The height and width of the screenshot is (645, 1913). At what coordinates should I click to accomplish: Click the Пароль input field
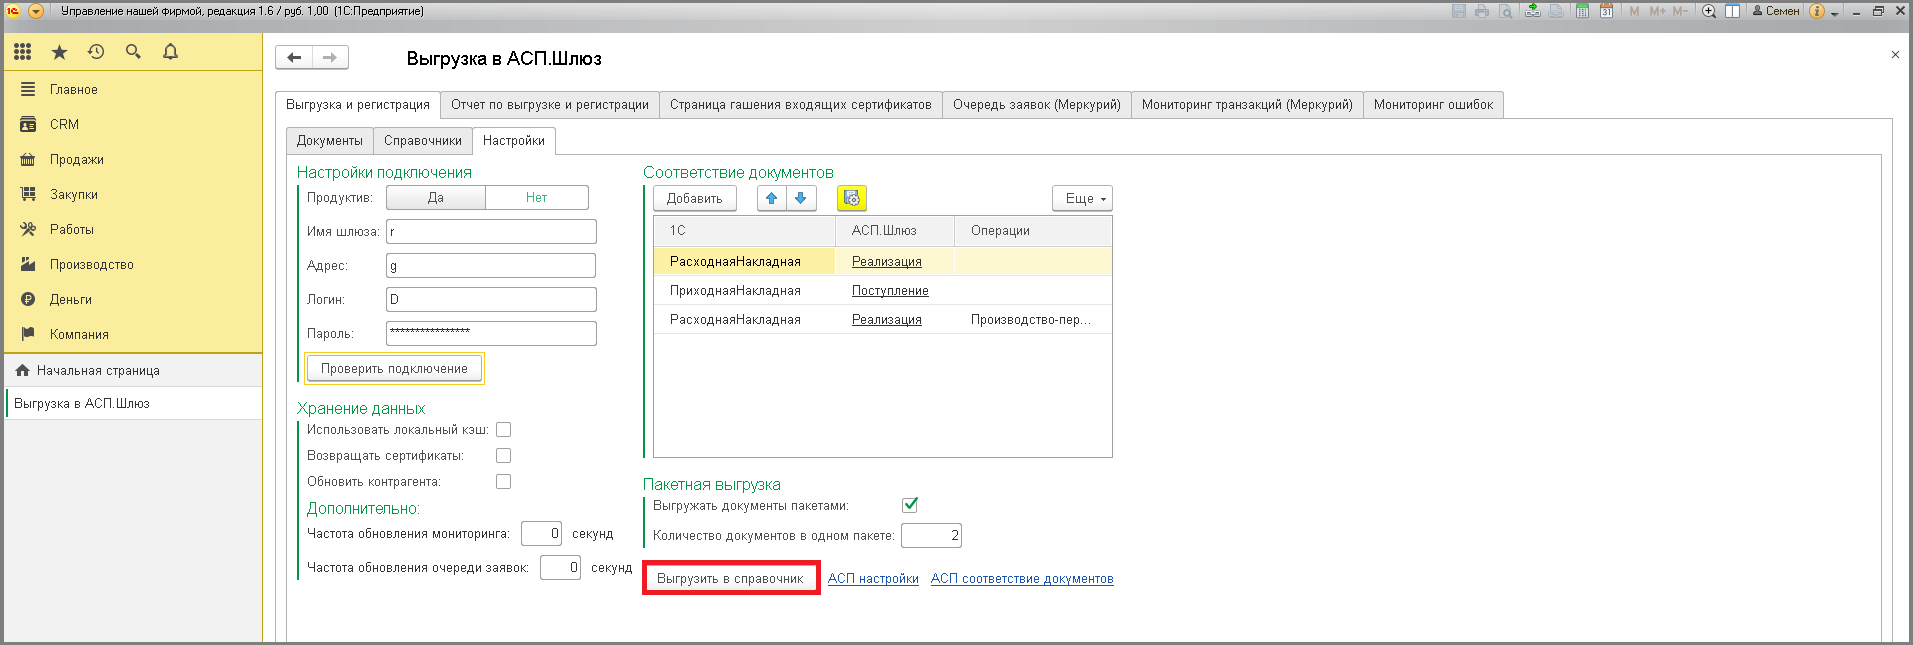coord(491,333)
